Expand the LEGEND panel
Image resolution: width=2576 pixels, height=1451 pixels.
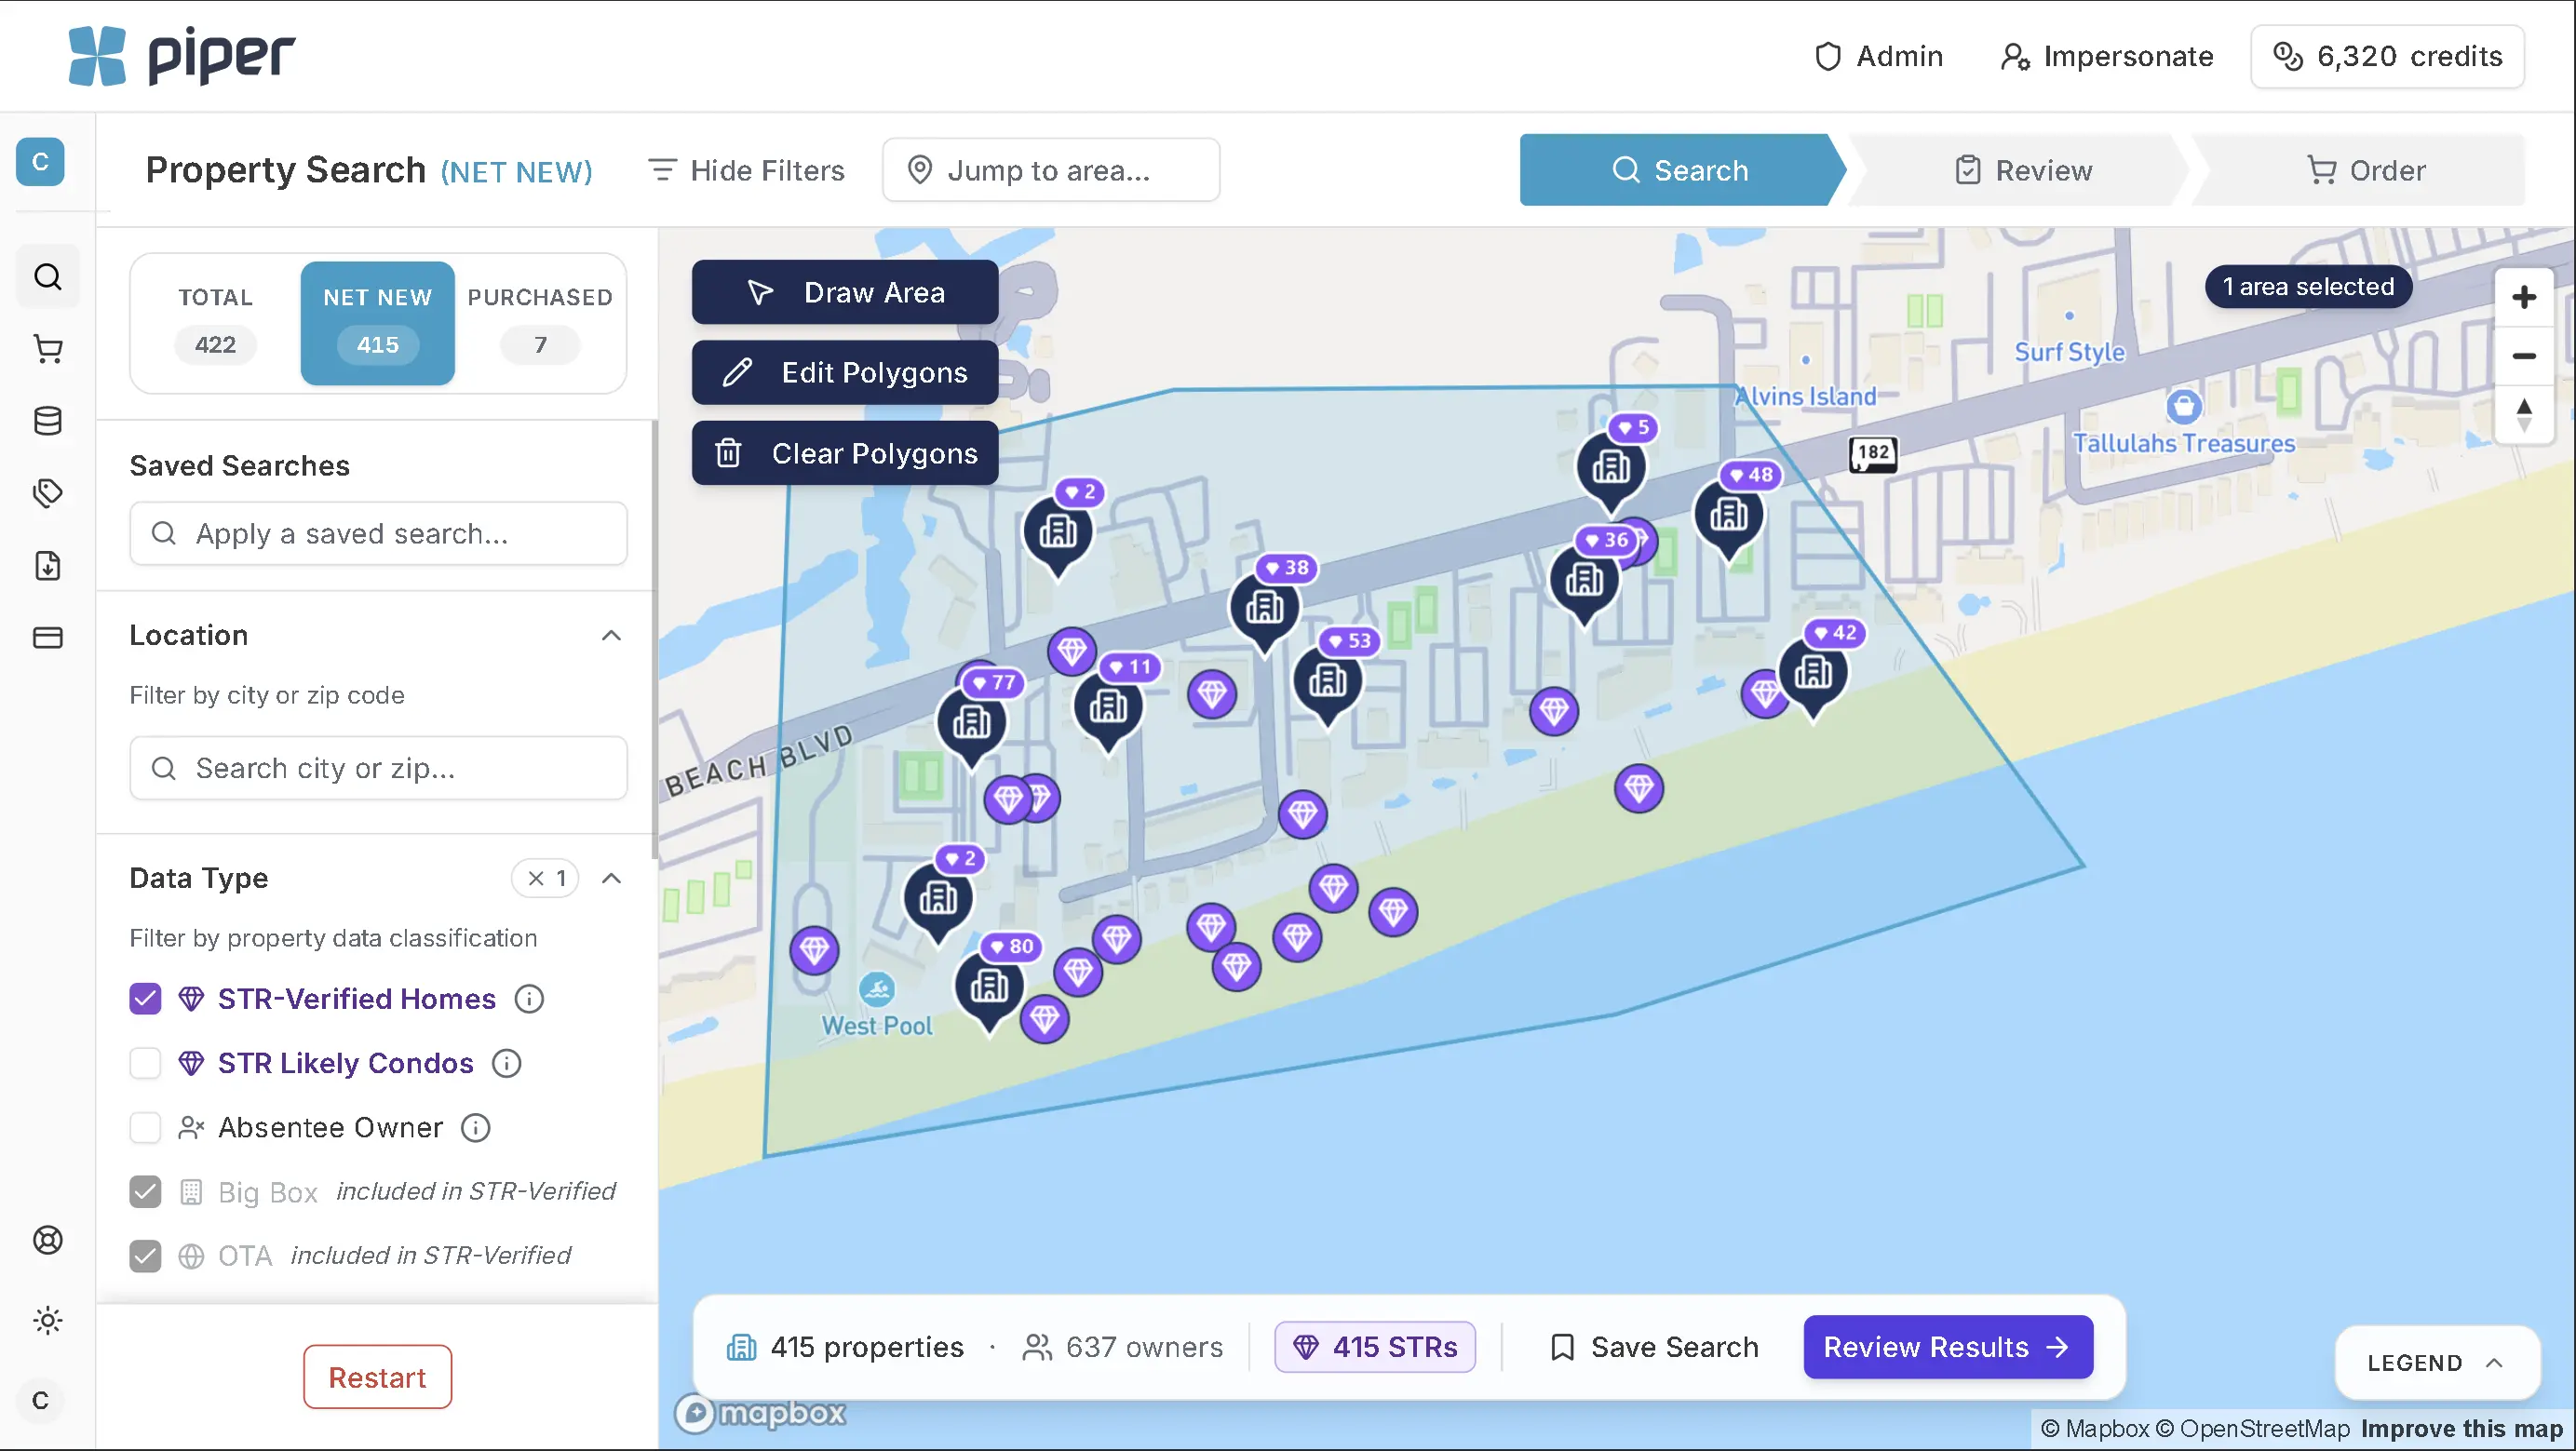(2435, 1363)
